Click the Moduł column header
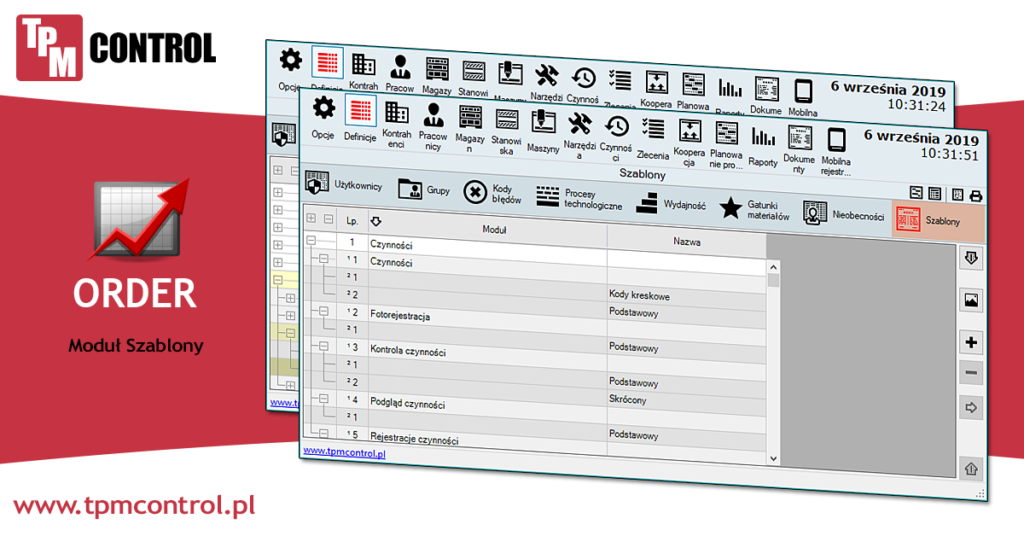Screen dimensions: 1024x536 coord(488,229)
